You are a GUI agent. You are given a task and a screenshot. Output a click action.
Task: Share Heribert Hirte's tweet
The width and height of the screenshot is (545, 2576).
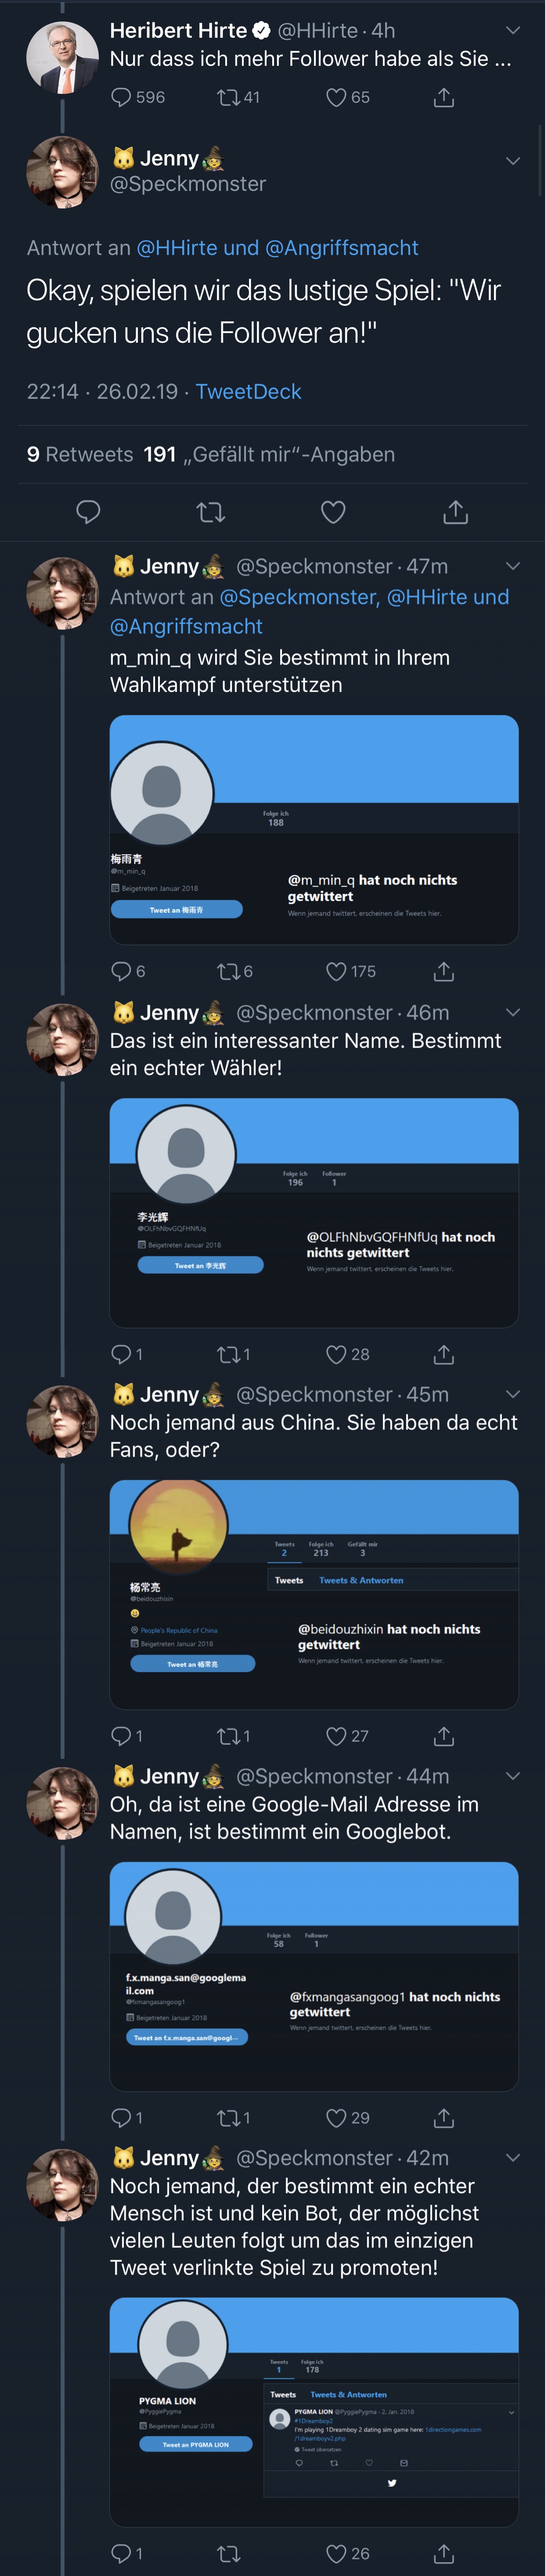click(444, 97)
